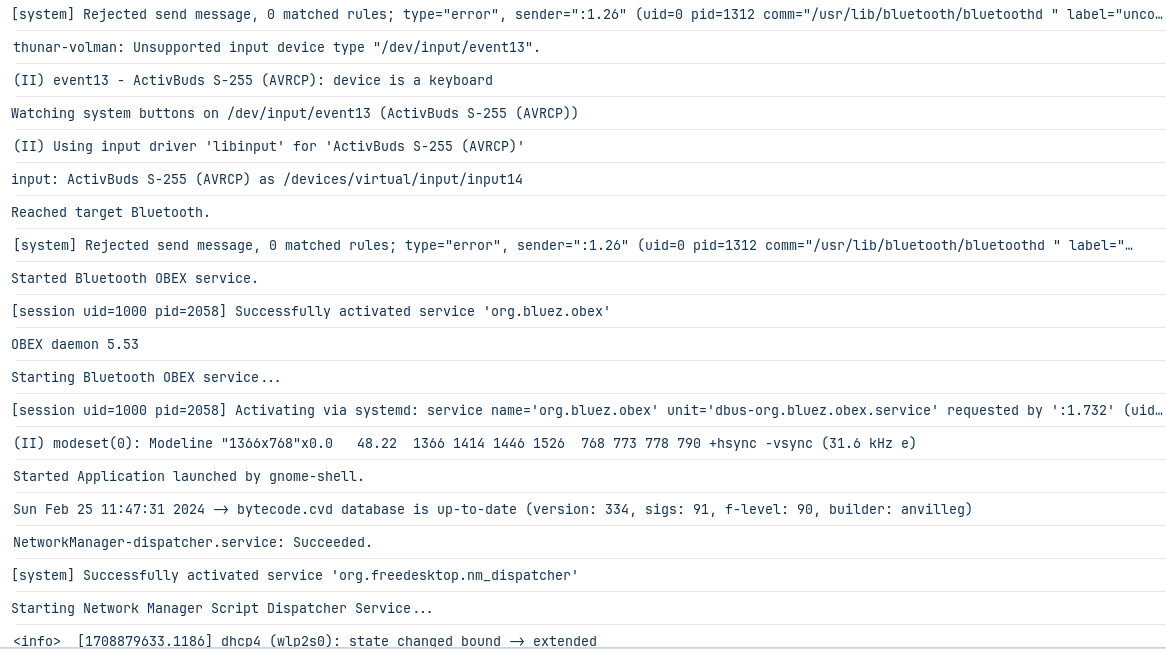1166x649 pixels.
Task: Open 'Starting Bluetooth OBEX service...' entry
Action: point(583,377)
